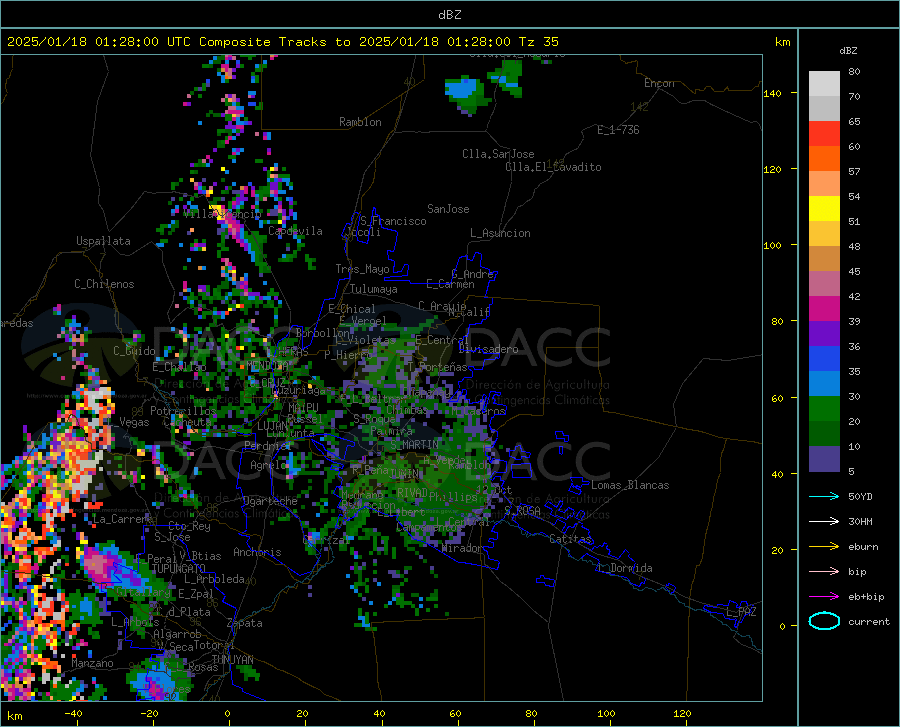This screenshot has height=727, width=900.
Task: Click the 'Ramblon' label near the top
Action: pyautogui.click(x=360, y=122)
